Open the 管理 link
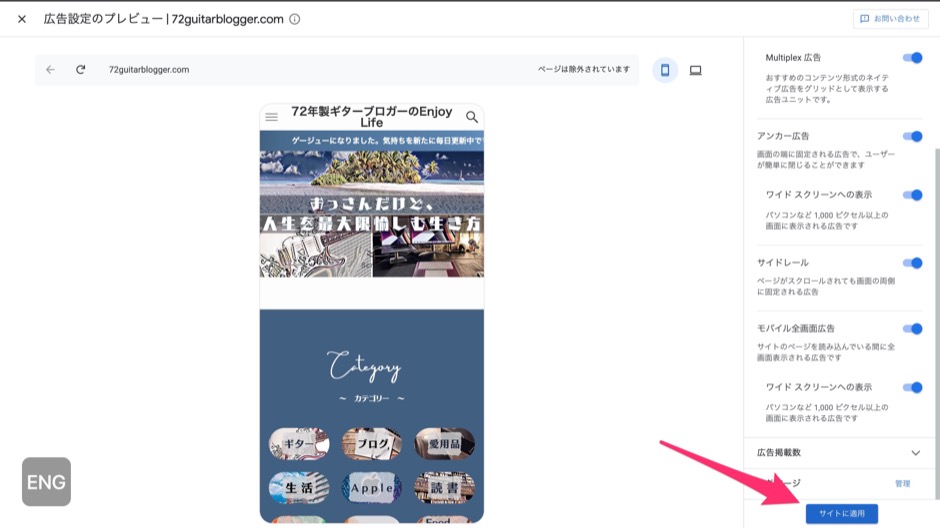940x528 pixels. click(x=902, y=483)
